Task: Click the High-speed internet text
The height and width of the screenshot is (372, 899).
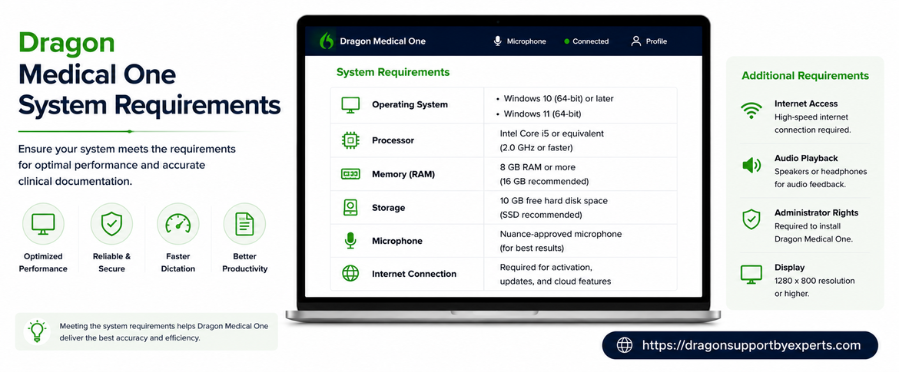Action: tap(811, 117)
